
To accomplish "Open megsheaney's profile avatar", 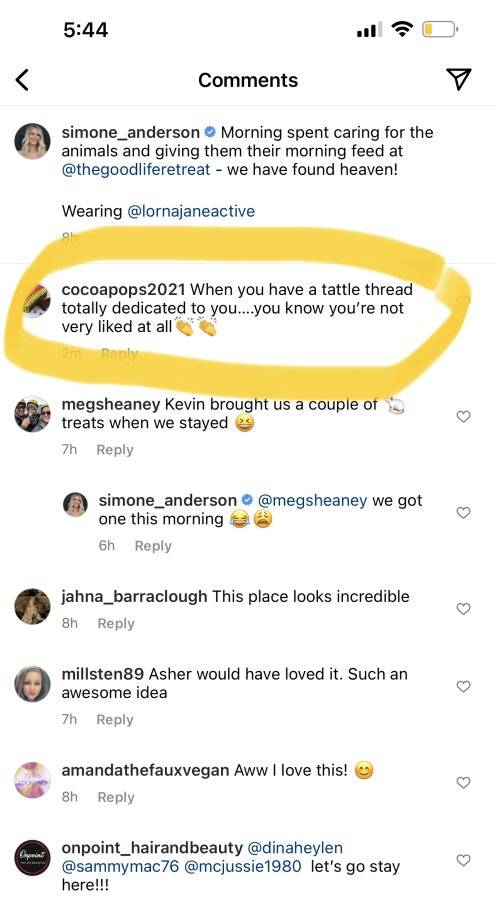I will 33,414.
